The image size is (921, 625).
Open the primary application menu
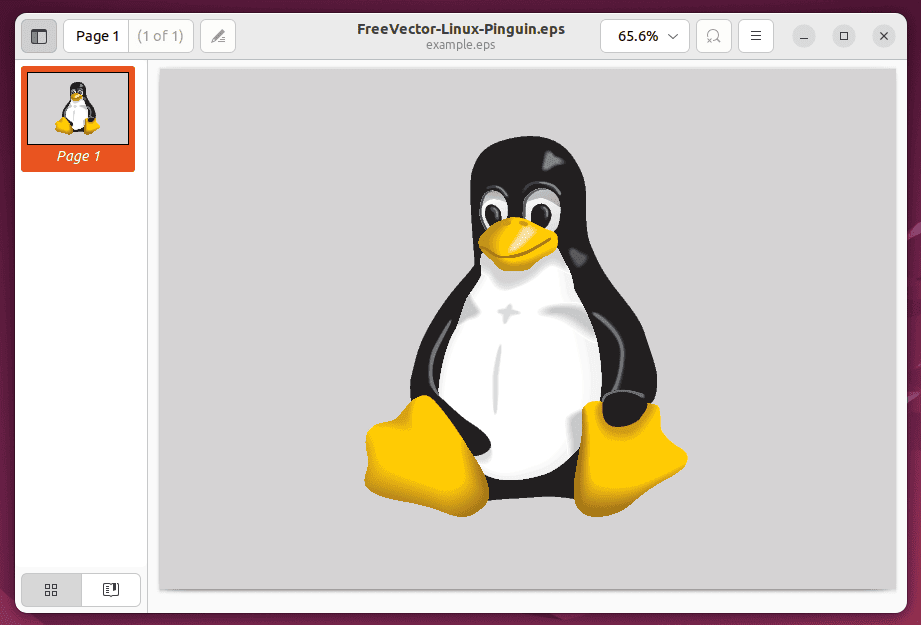[755, 36]
